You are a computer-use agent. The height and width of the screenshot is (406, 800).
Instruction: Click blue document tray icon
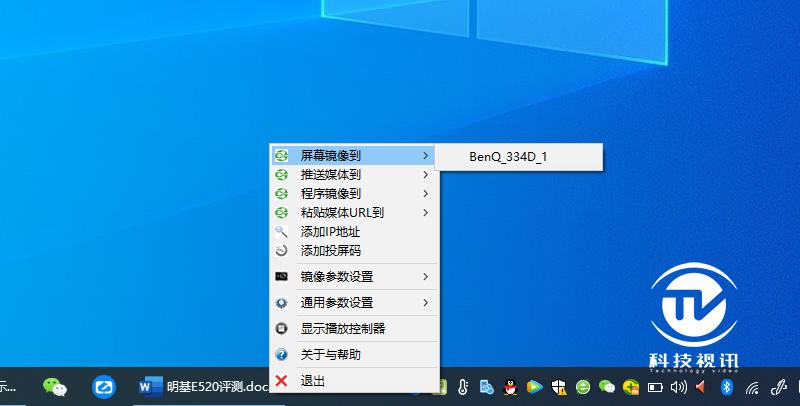pyautogui.click(x=487, y=388)
